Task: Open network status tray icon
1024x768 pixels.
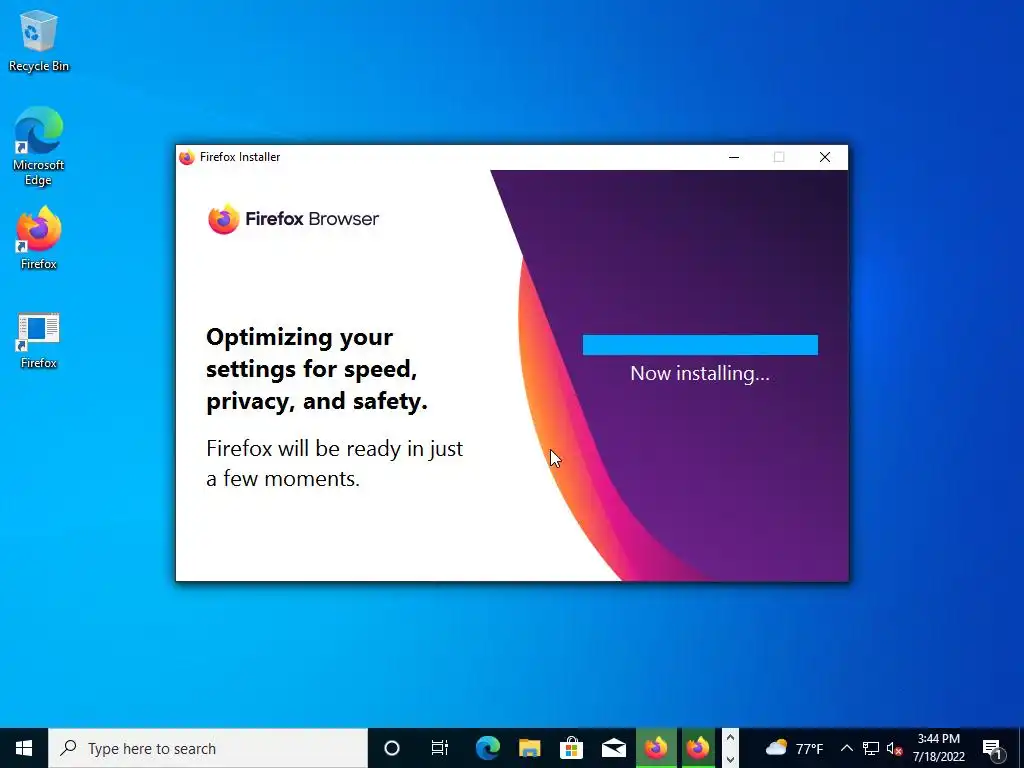Action: (x=871, y=748)
